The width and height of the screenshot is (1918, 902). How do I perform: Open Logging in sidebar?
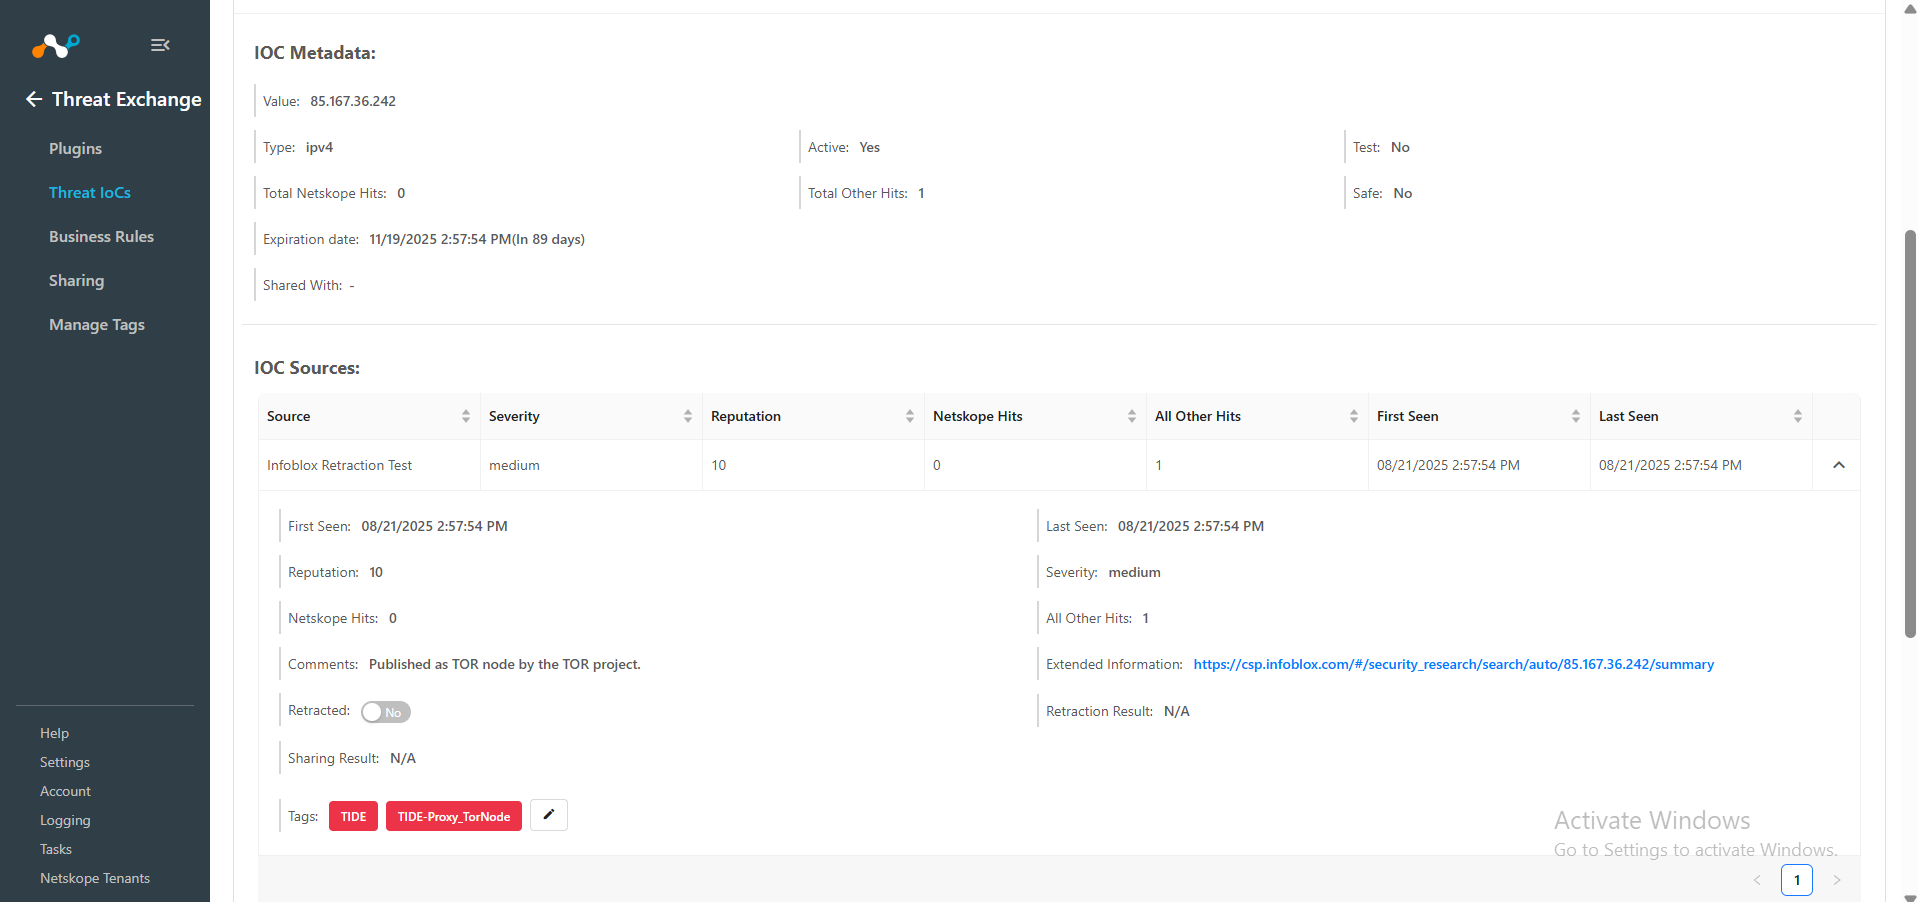click(65, 820)
